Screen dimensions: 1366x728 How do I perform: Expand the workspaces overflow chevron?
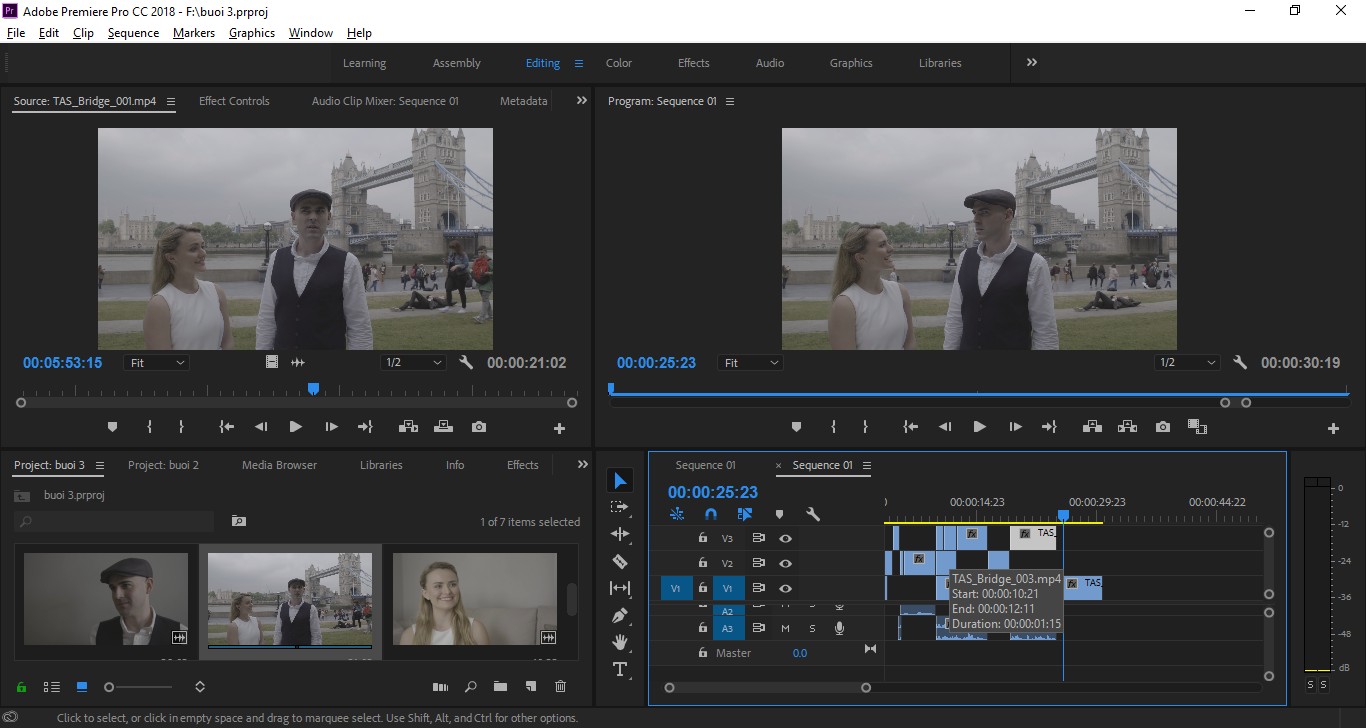[1031, 62]
